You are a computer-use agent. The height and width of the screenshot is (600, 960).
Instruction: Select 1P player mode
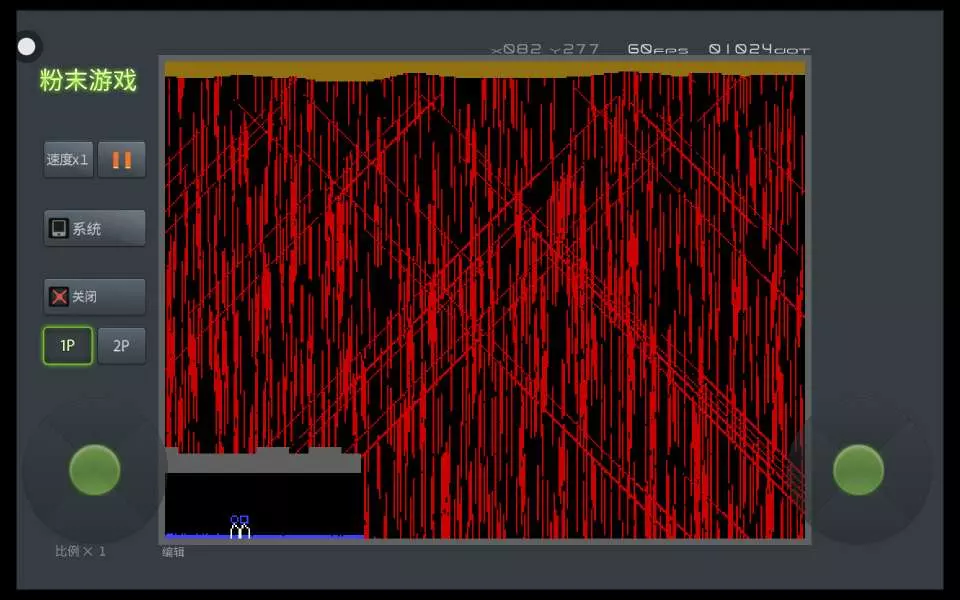click(68, 346)
